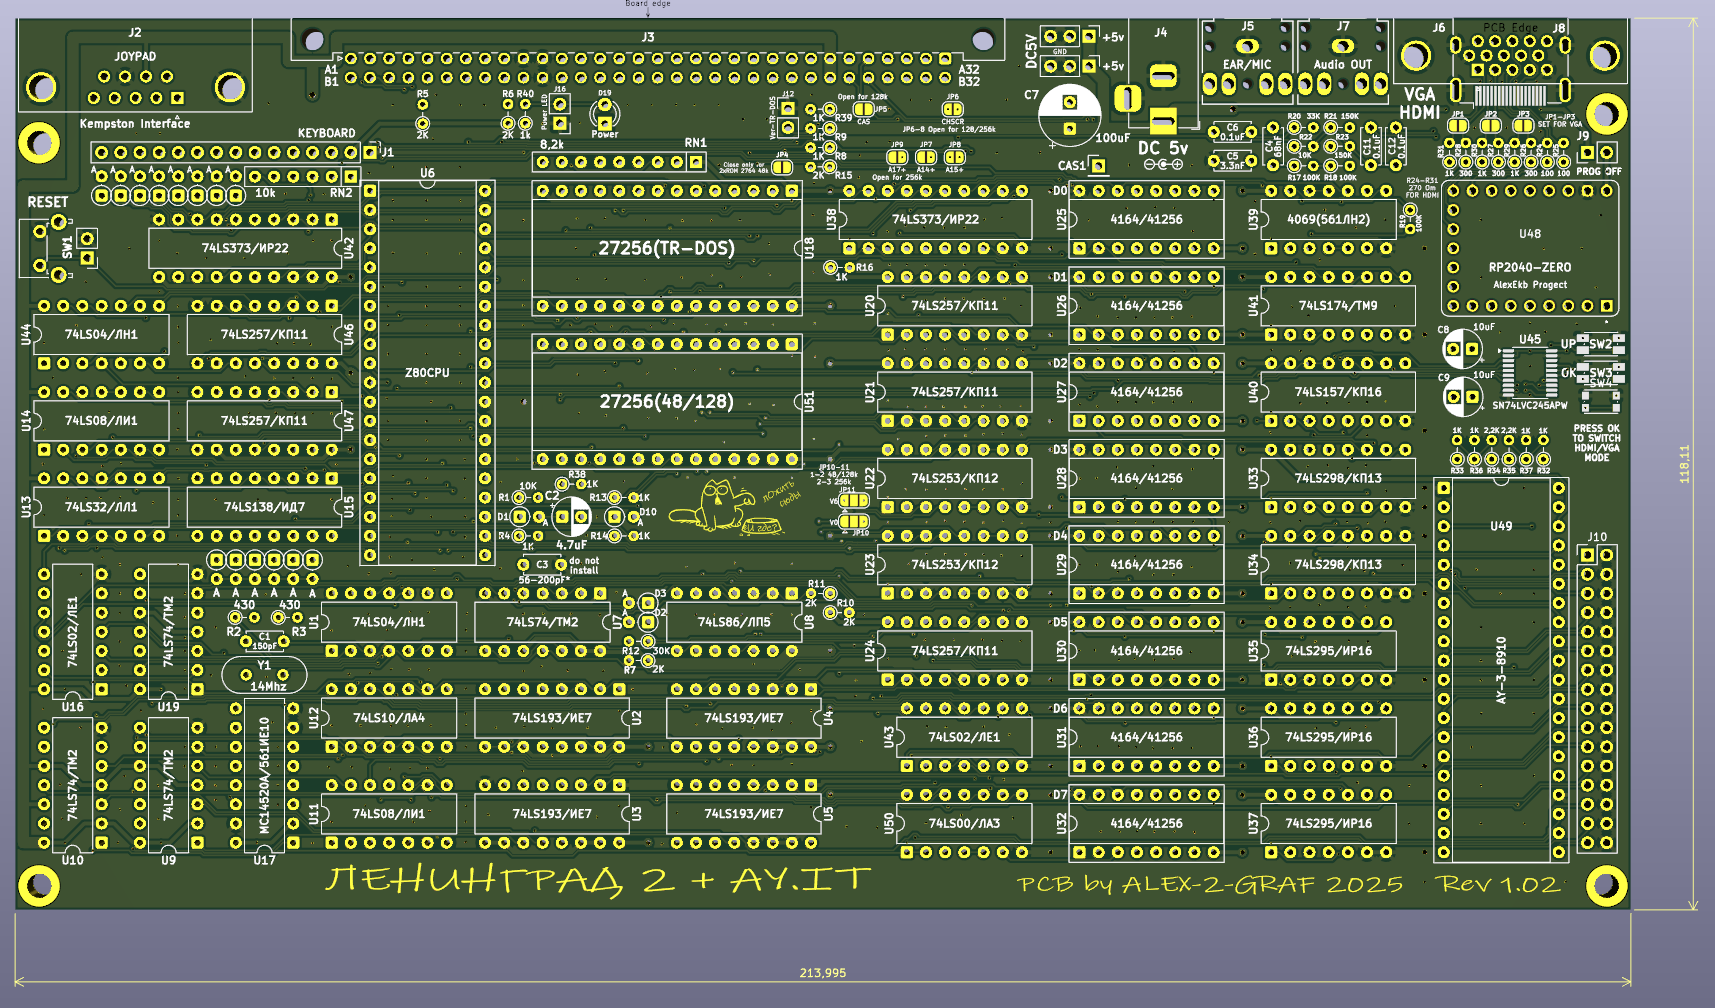Image resolution: width=1715 pixels, height=1008 pixels.
Task: Click the 118,11 height dimension label
Action: tap(1684, 464)
